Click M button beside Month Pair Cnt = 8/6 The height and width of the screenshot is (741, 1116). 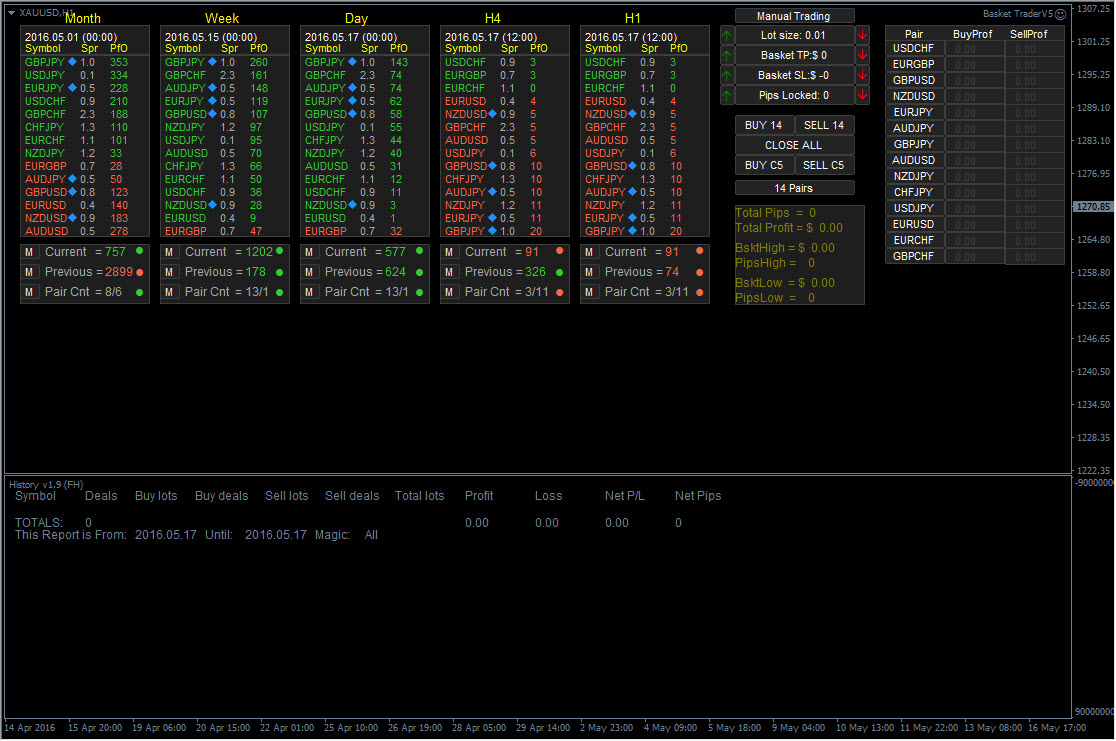29,292
